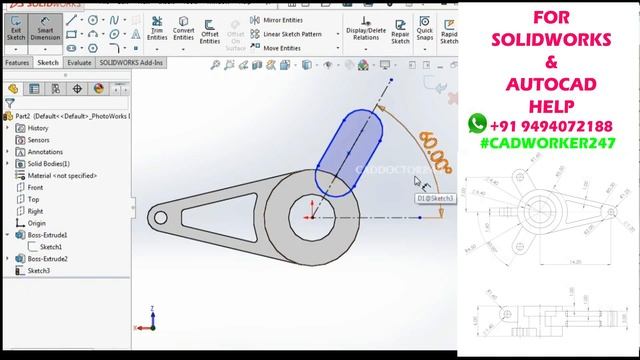The height and width of the screenshot is (360, 640).
Task: Expand the Boss-Extrude2 node
Action: (7, 258)
